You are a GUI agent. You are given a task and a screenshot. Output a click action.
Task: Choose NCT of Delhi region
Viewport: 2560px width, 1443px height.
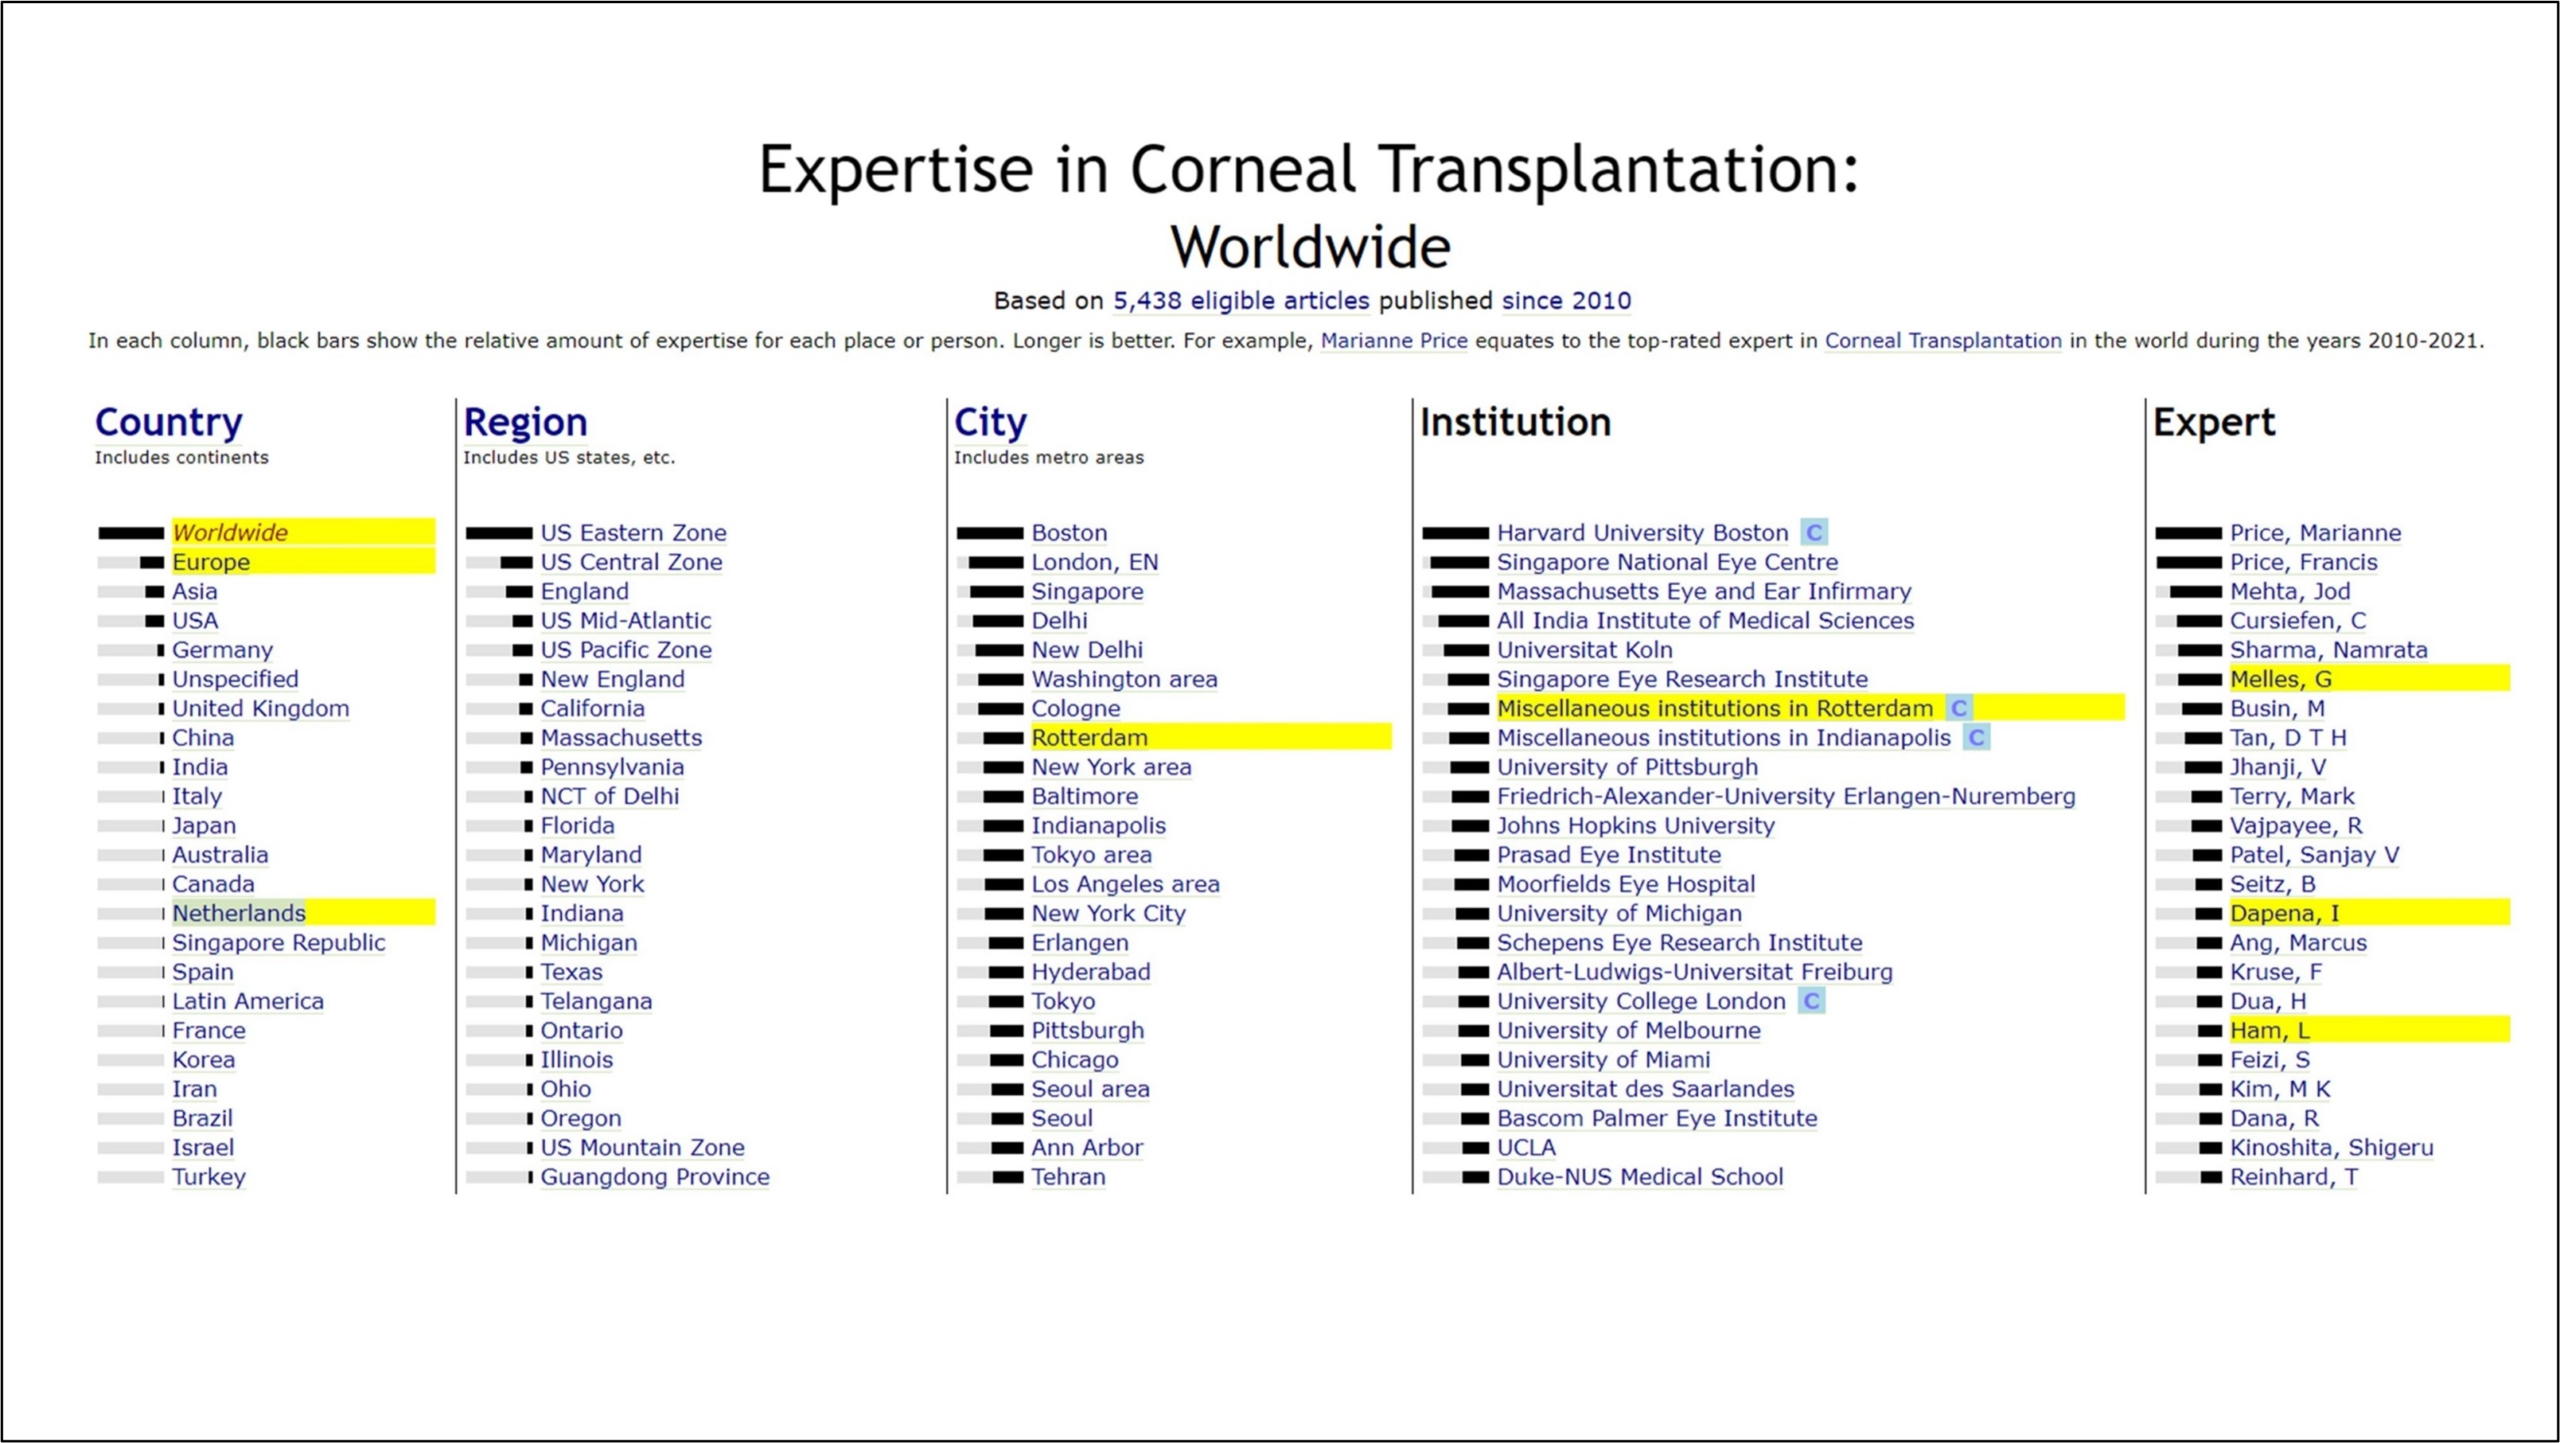point(610,796)
